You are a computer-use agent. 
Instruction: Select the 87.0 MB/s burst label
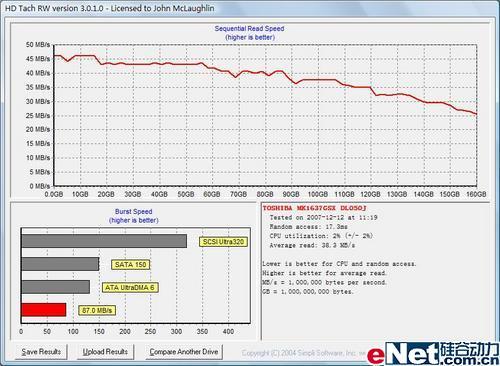(97, 310)
